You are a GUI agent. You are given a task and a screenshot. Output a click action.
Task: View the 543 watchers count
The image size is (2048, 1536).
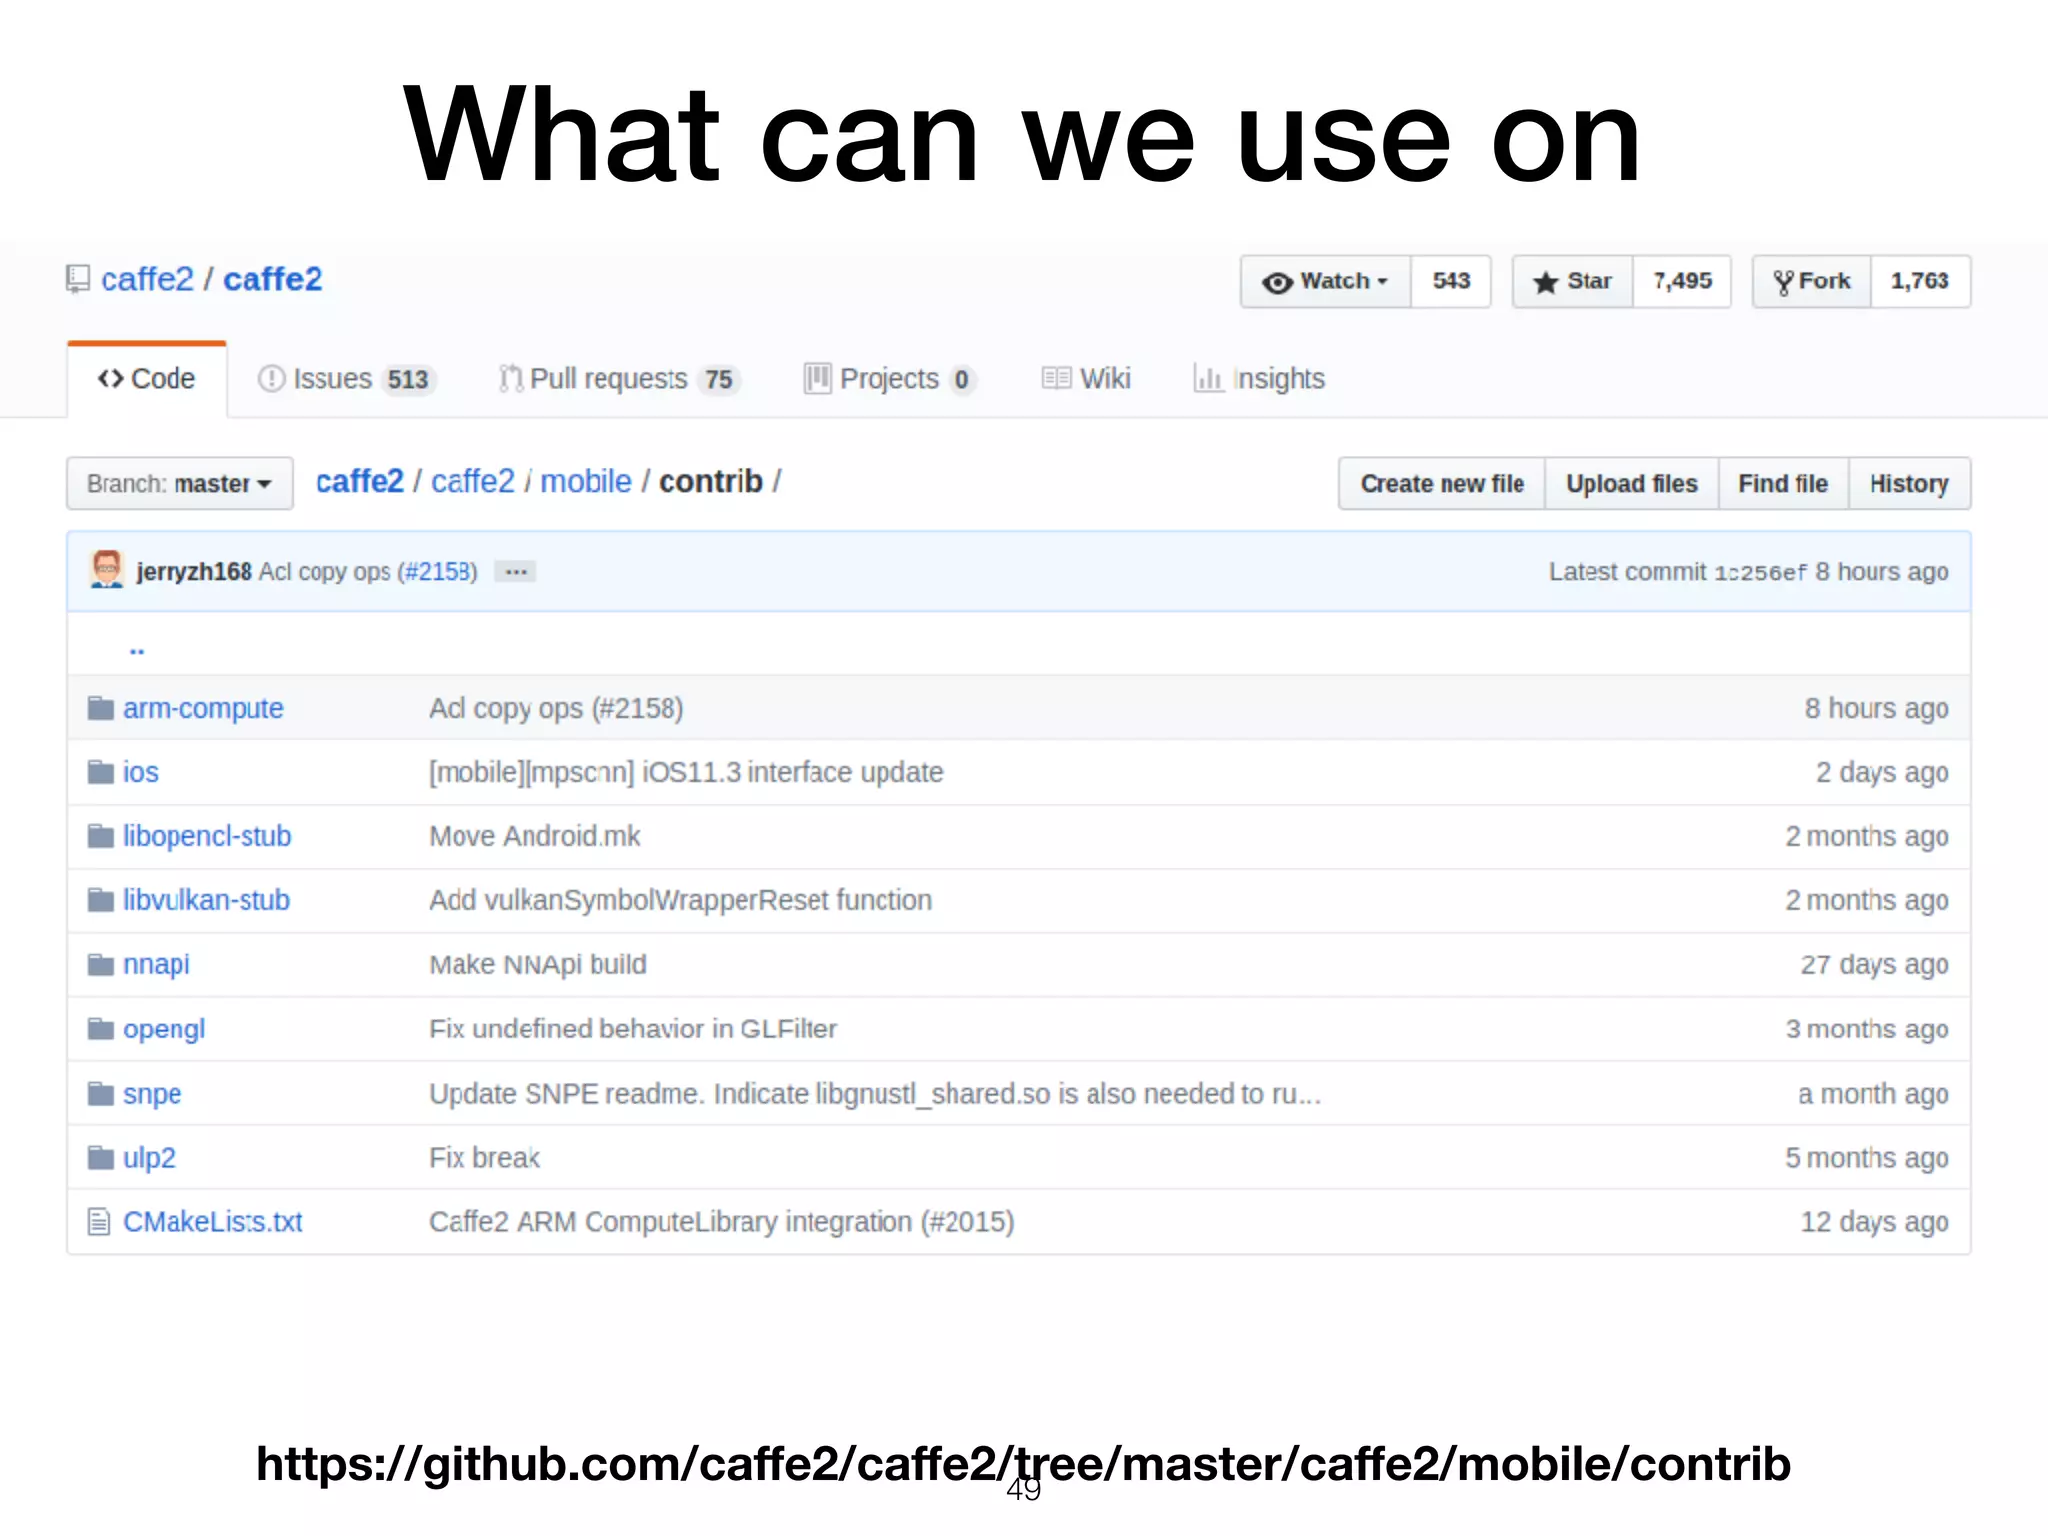1451,281
